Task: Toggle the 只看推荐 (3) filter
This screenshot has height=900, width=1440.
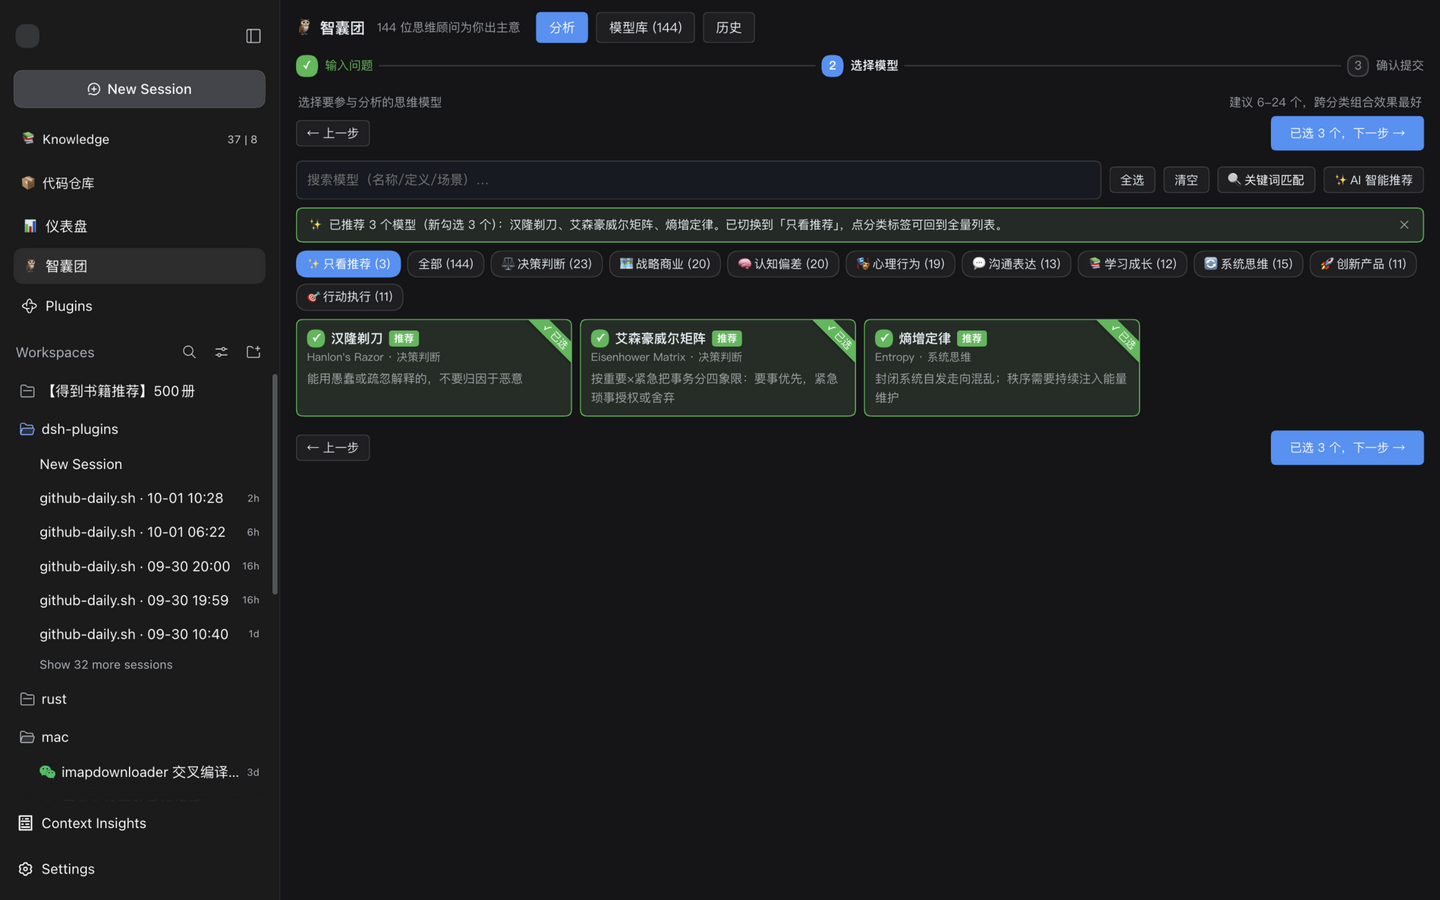Action: pyautogui.click(x=348, y=264)
